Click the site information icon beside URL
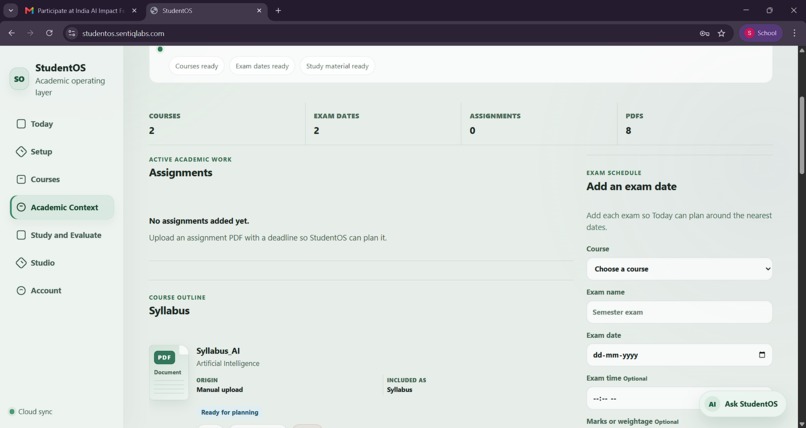 [72, 33]
